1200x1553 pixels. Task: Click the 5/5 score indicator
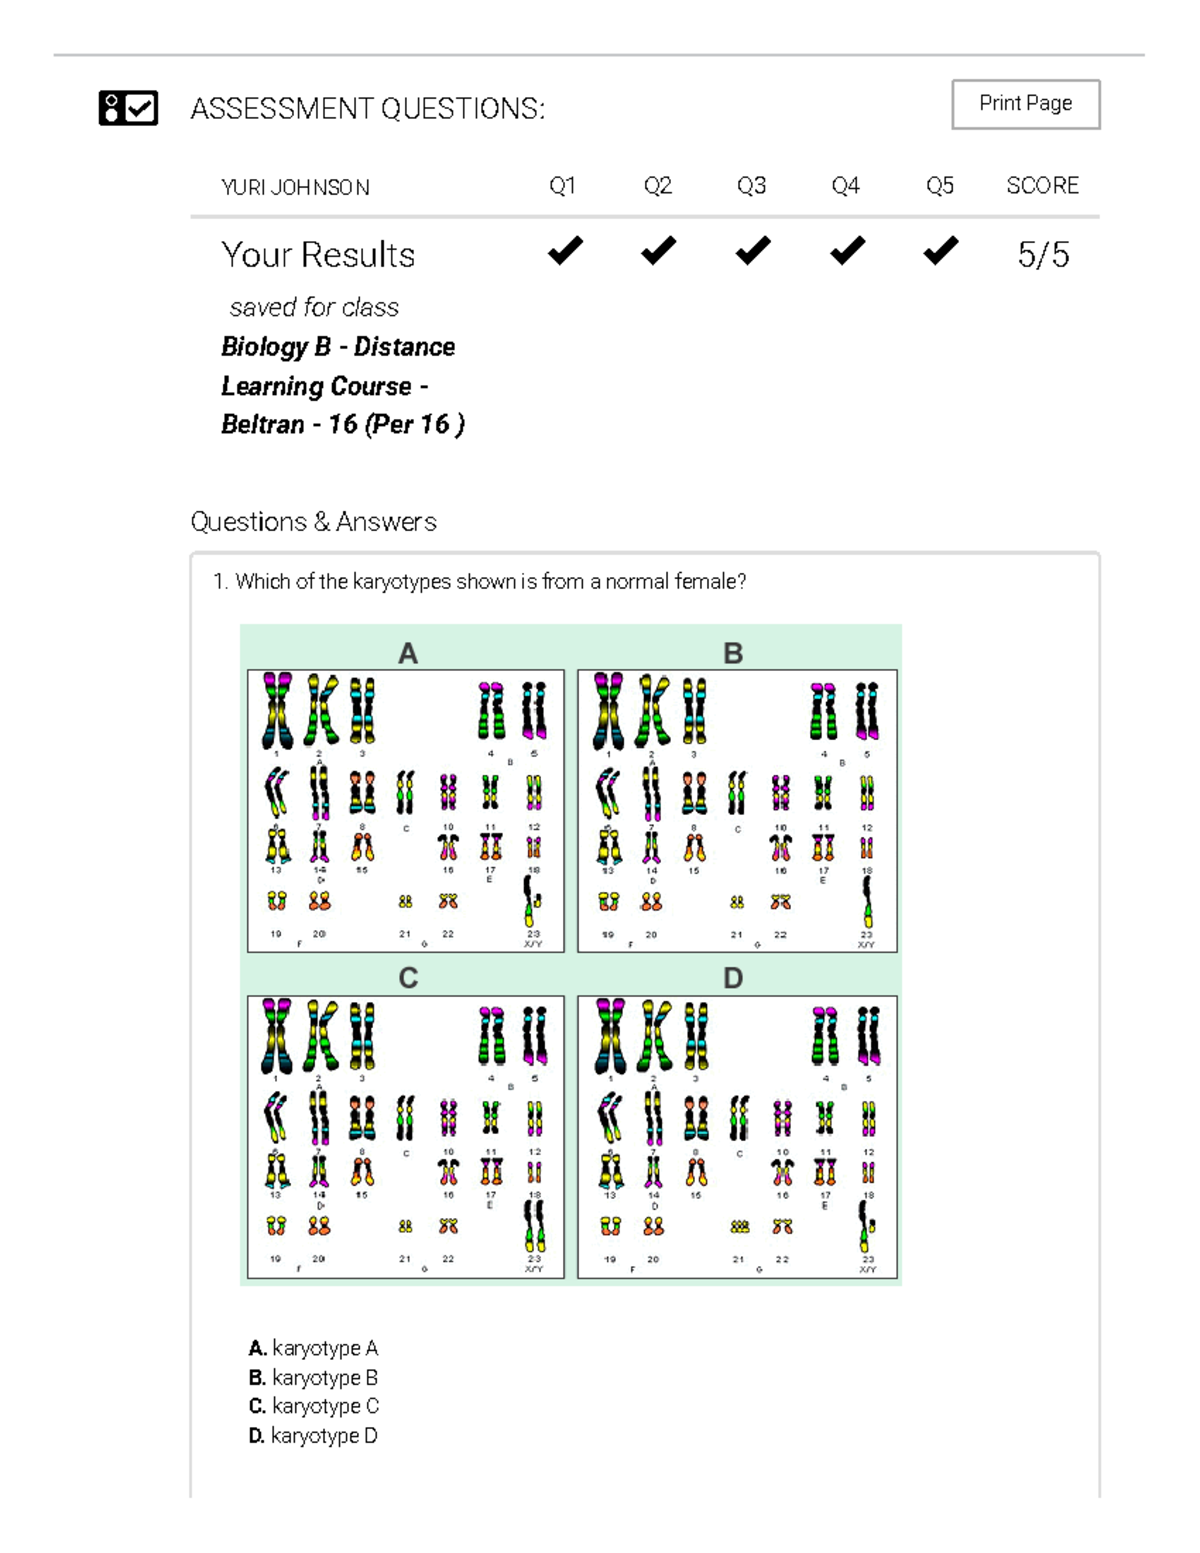(1043, 255)
